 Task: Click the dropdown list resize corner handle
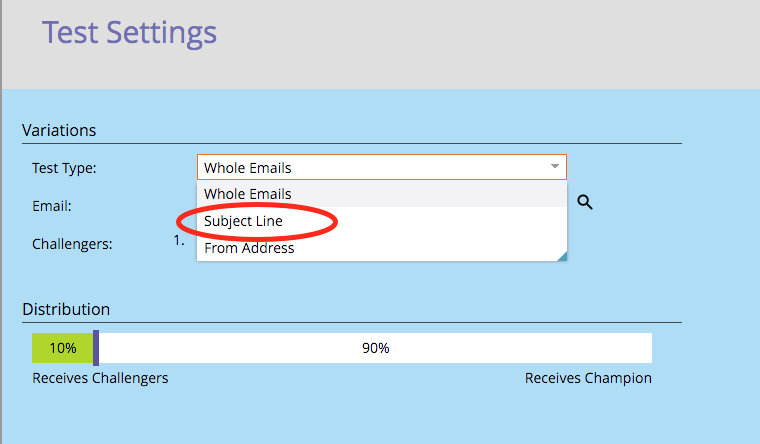[x=562, y=256]
